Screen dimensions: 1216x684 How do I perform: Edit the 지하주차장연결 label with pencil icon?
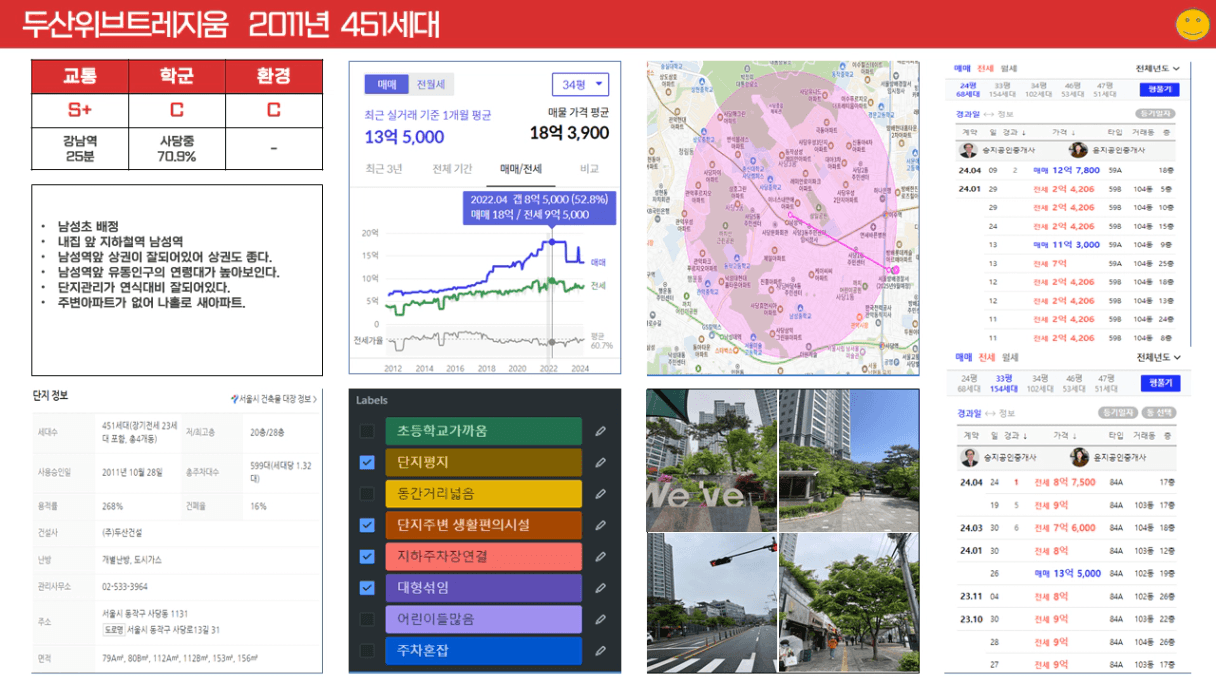tap(600, 556)
